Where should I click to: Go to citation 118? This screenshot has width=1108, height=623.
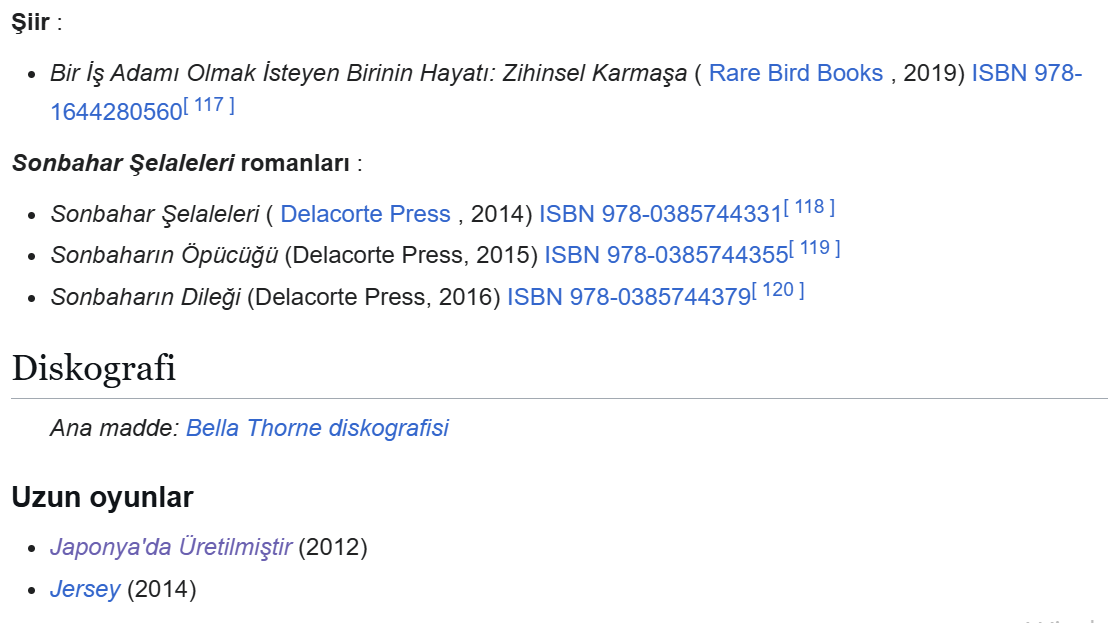click(x=809, y=208)
